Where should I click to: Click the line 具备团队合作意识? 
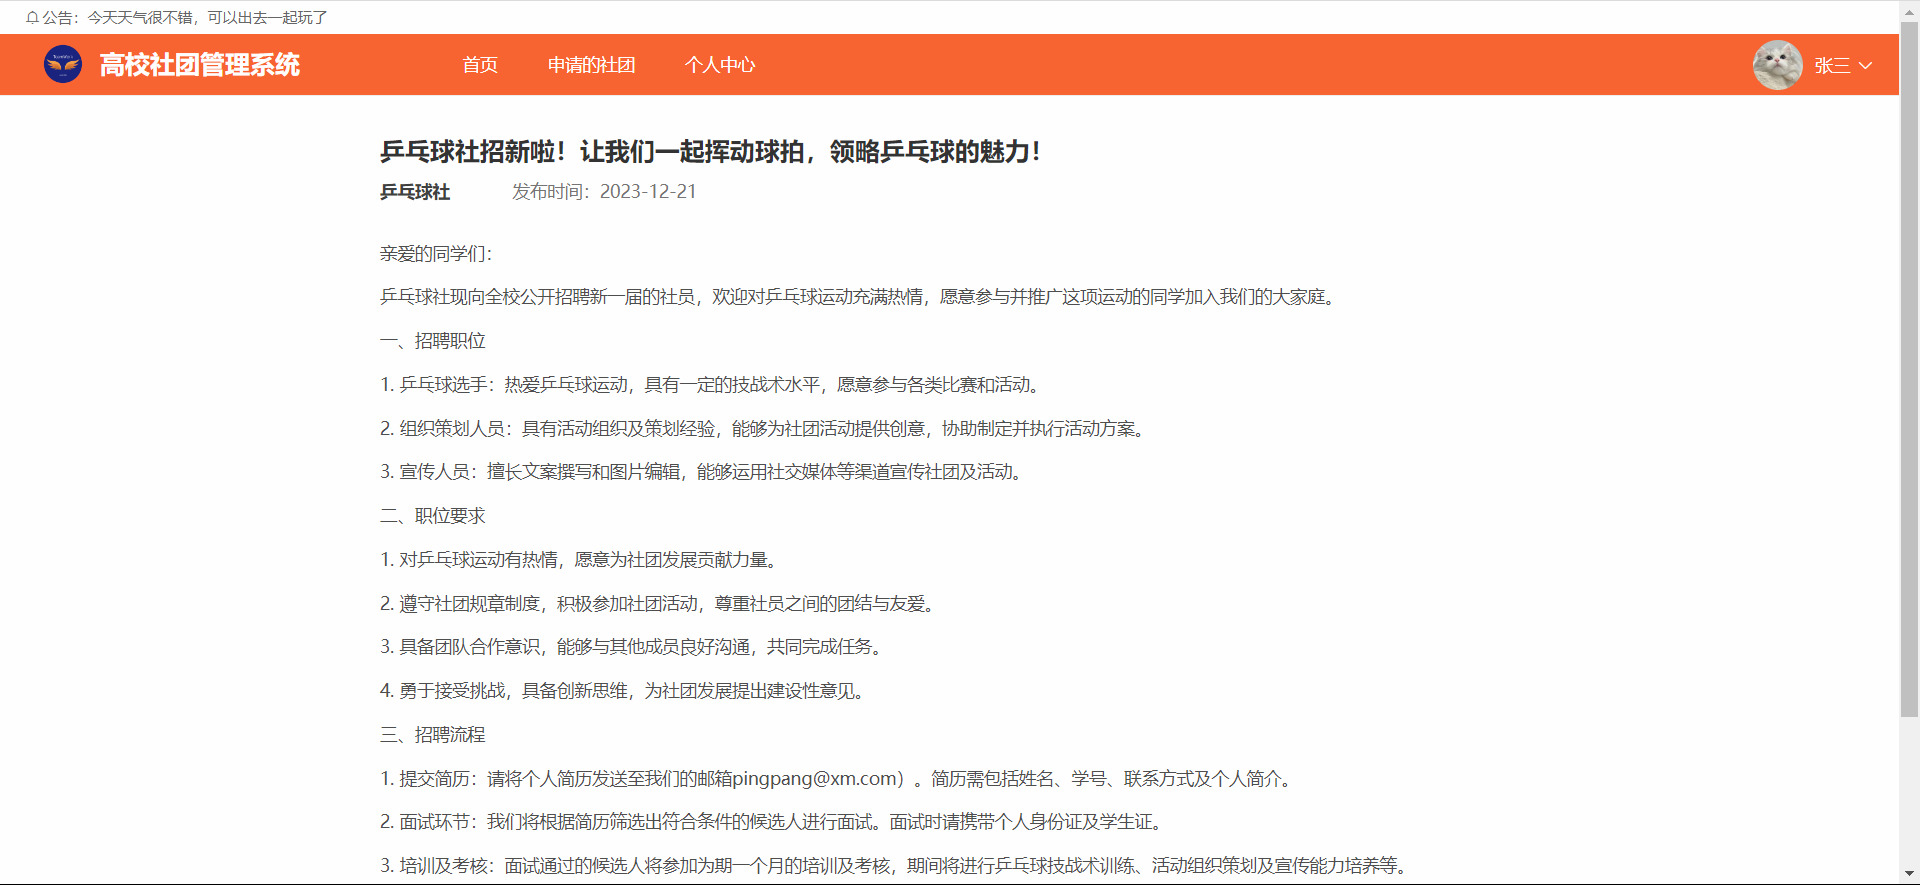pyautogui.click(x=634, y=647)
